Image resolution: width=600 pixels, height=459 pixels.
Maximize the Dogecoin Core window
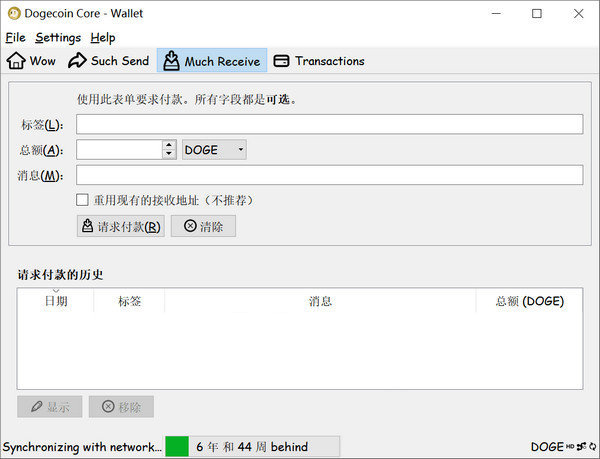(x=537, y=13)
